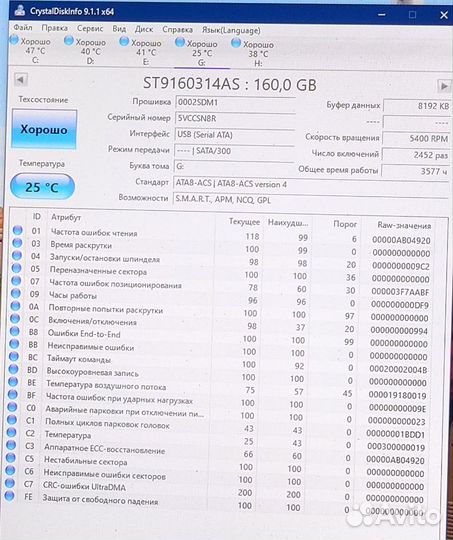This screenshot has width=453, height=540.
Task: Click status icon of attribute C2
Action: (x=12, y=432)
